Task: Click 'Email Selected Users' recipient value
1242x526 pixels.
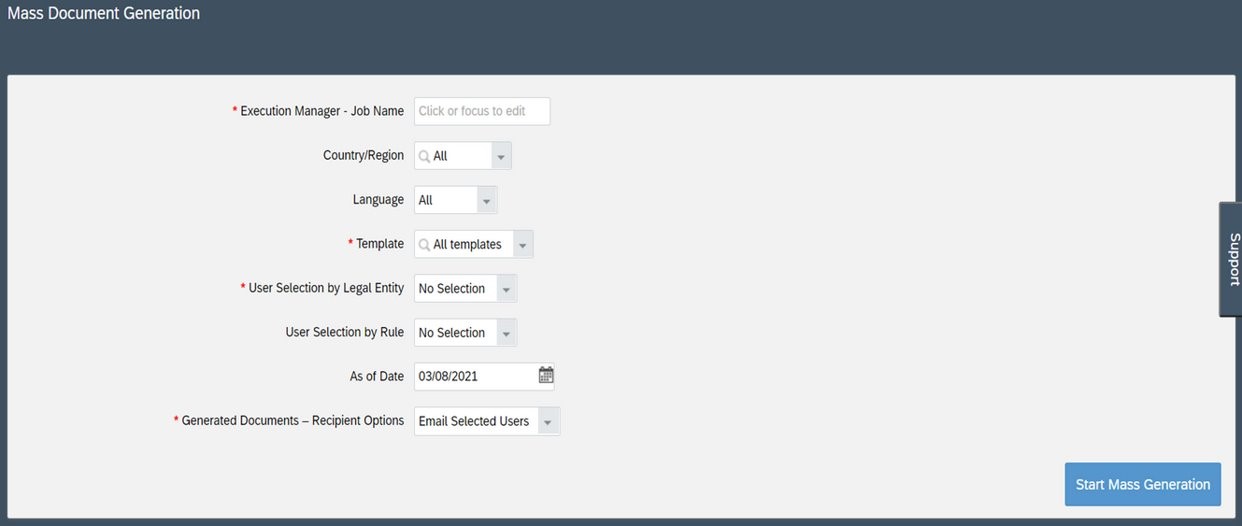Action: 474,421
